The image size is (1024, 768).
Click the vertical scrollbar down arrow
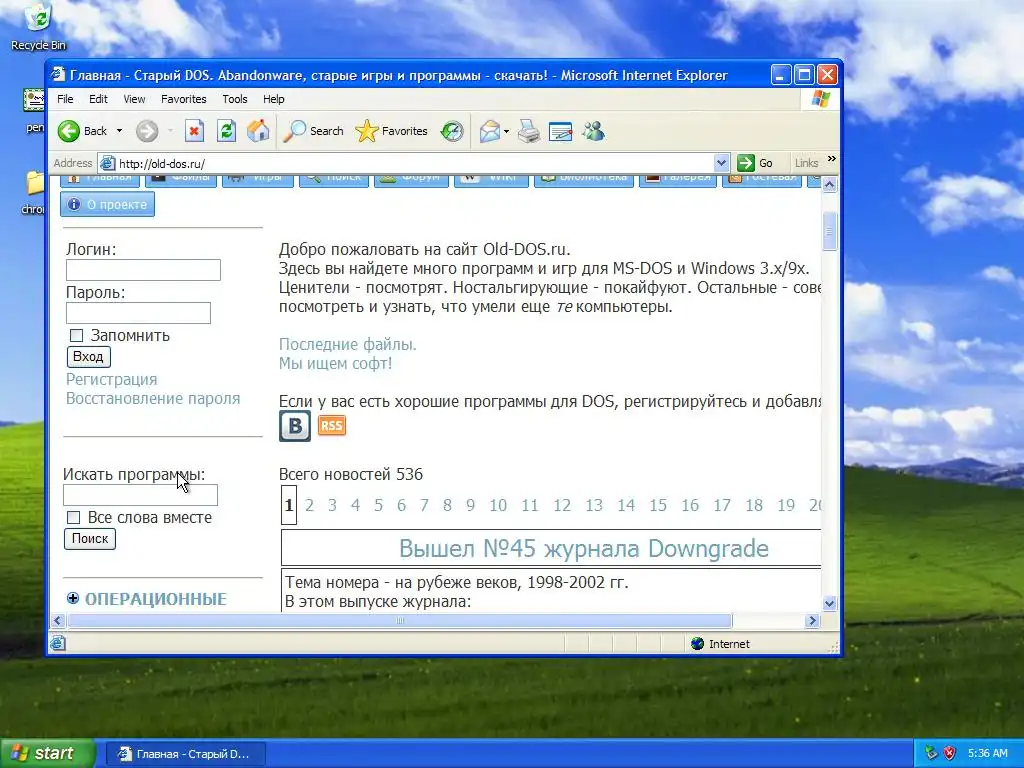(x=829, y=603)
